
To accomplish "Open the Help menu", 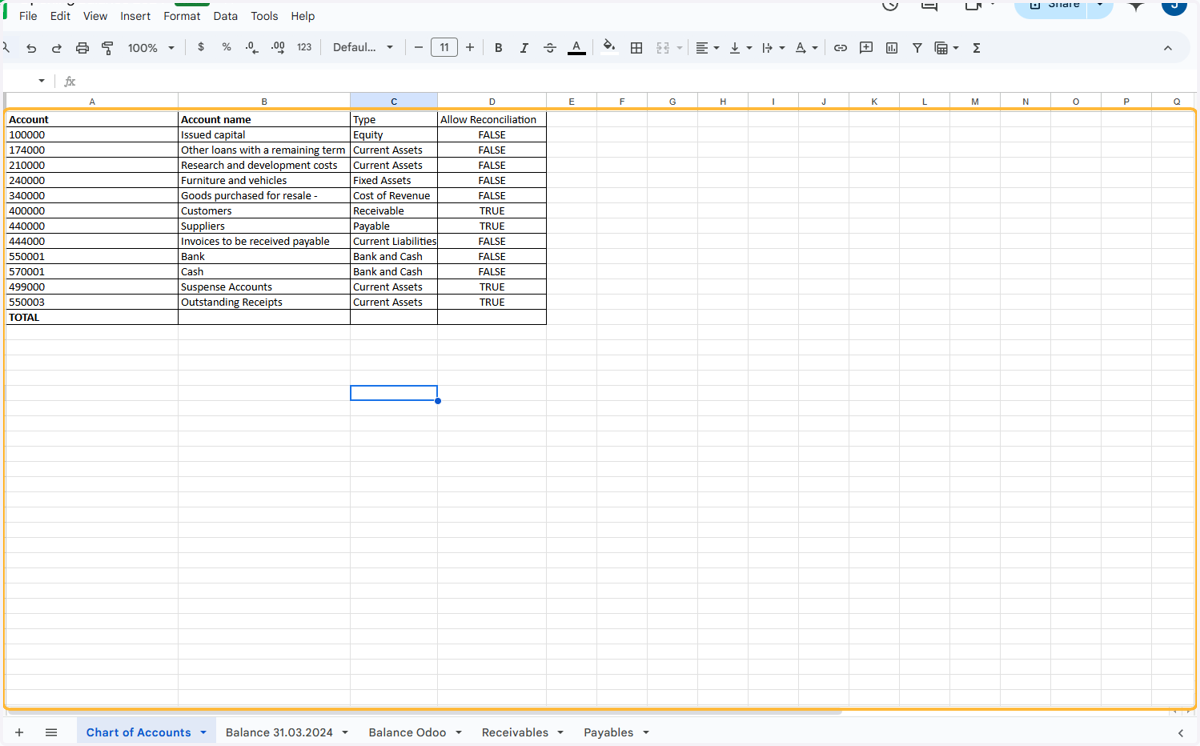I will 302,16.
